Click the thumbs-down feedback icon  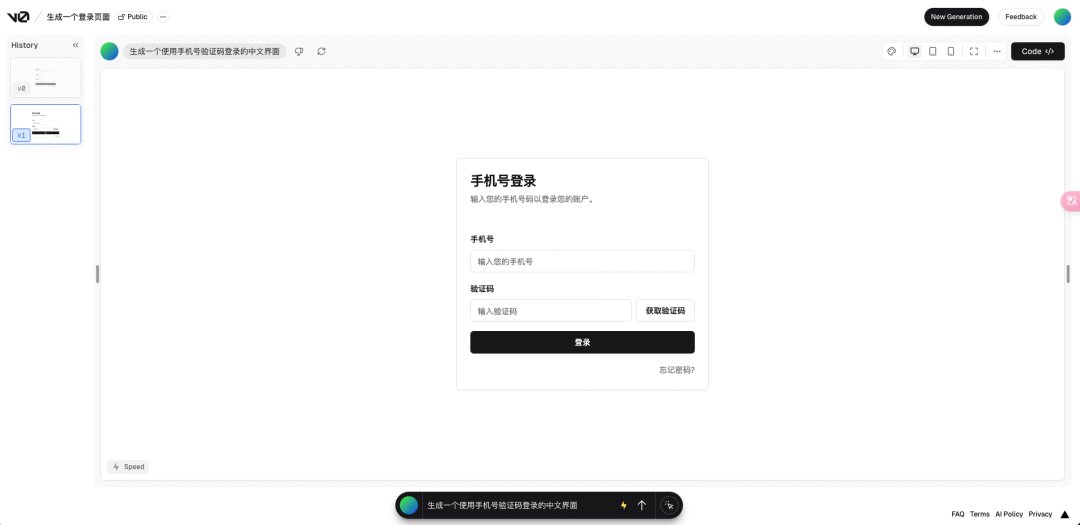[x=299, y=52]
